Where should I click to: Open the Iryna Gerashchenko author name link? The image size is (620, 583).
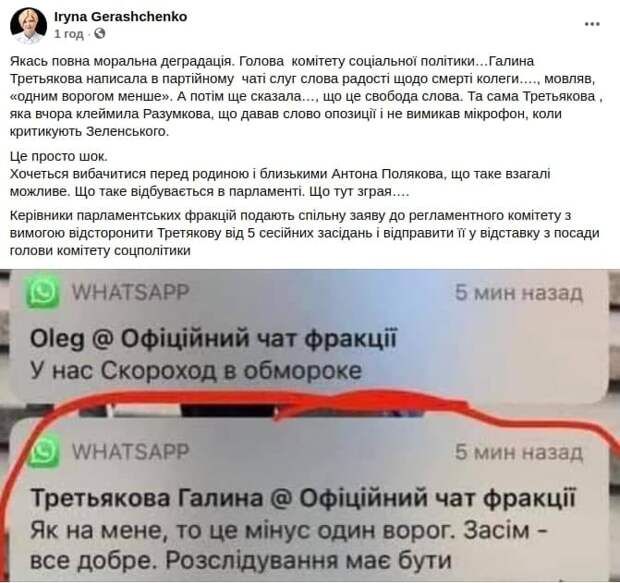pos(121,17)
